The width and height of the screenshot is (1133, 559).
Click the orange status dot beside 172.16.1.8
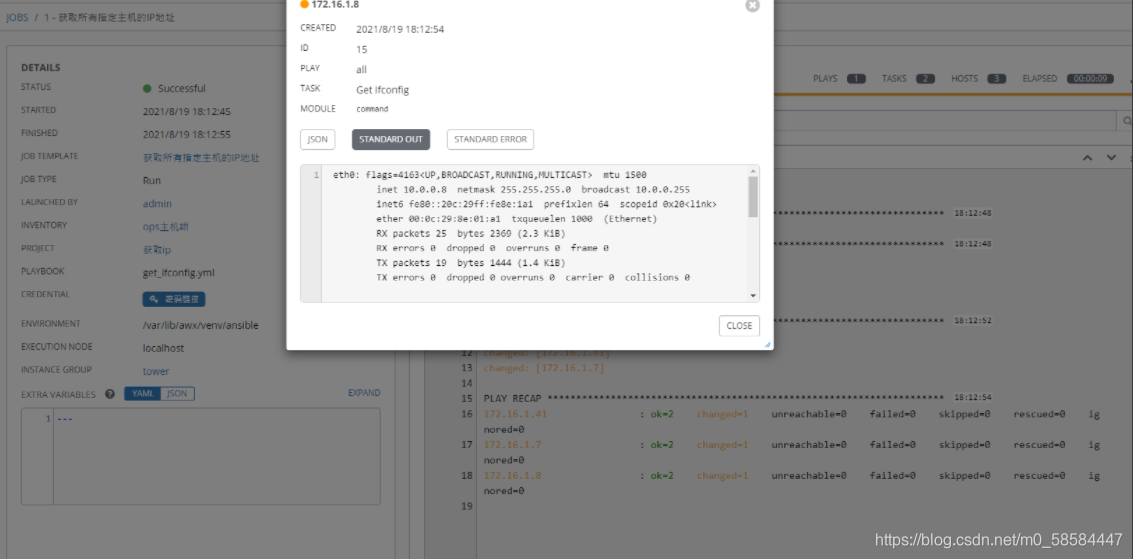point(304,4)
